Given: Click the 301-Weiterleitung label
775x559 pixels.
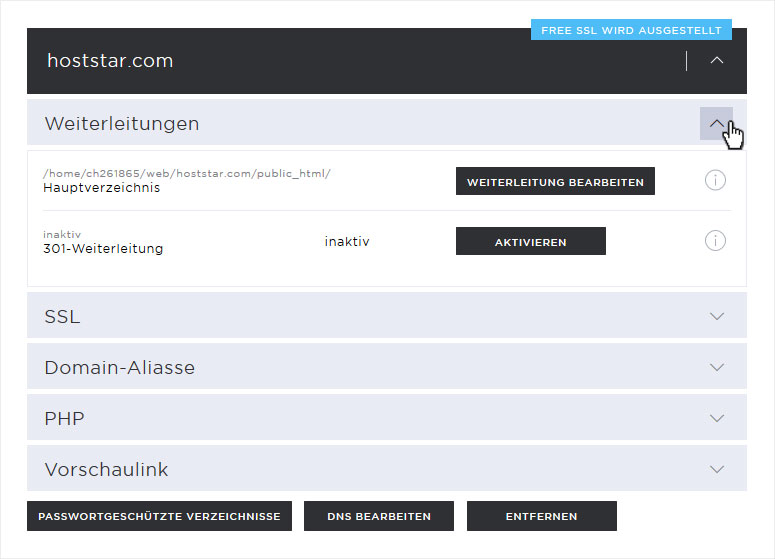Looking at the screenshot, I should (103, 248).
